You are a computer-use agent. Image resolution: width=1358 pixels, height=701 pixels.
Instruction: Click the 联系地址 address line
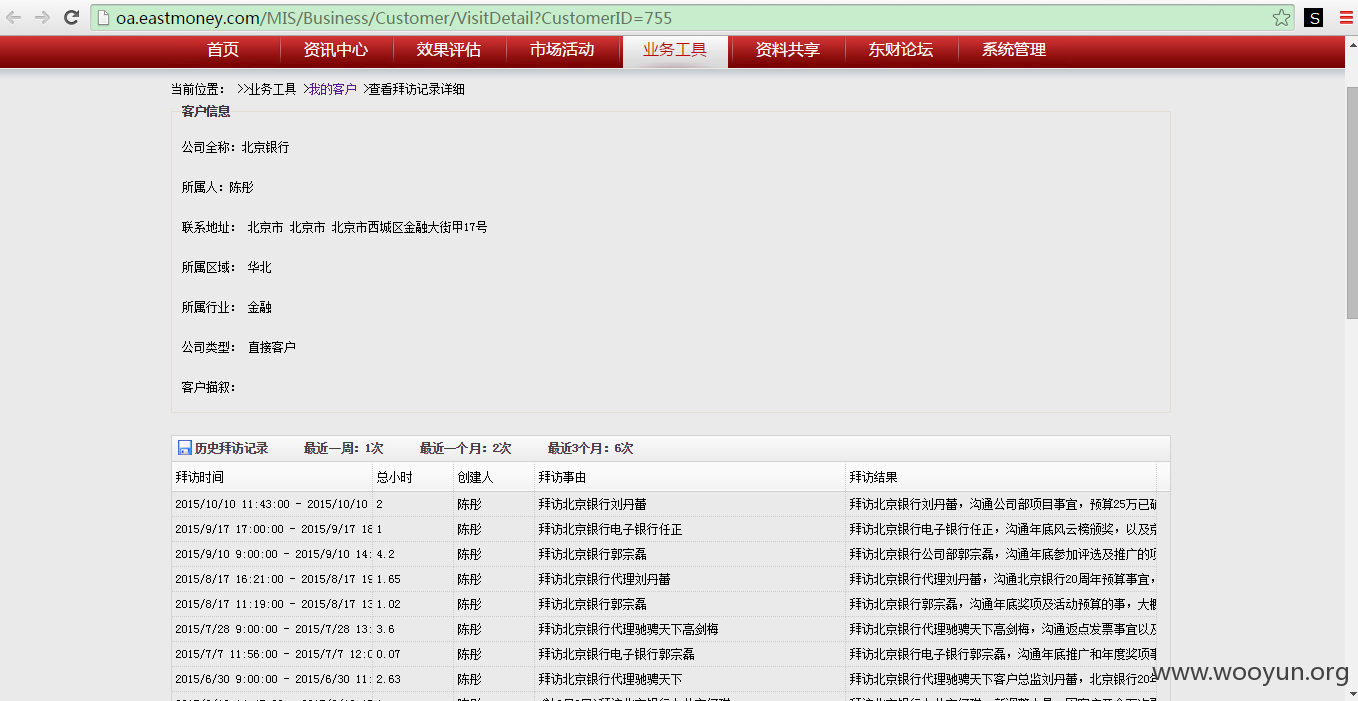coord(334,227)
